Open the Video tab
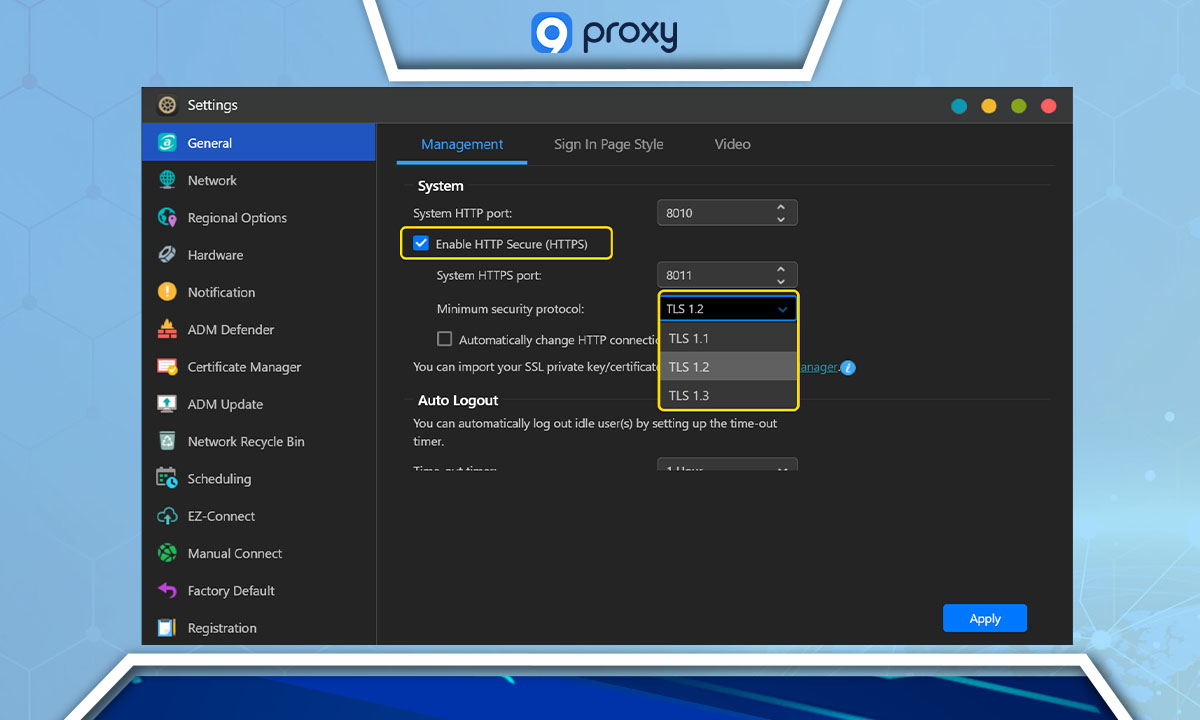Screen dimensions: 1200x720 pyautogui.click(x=732, y=144)
